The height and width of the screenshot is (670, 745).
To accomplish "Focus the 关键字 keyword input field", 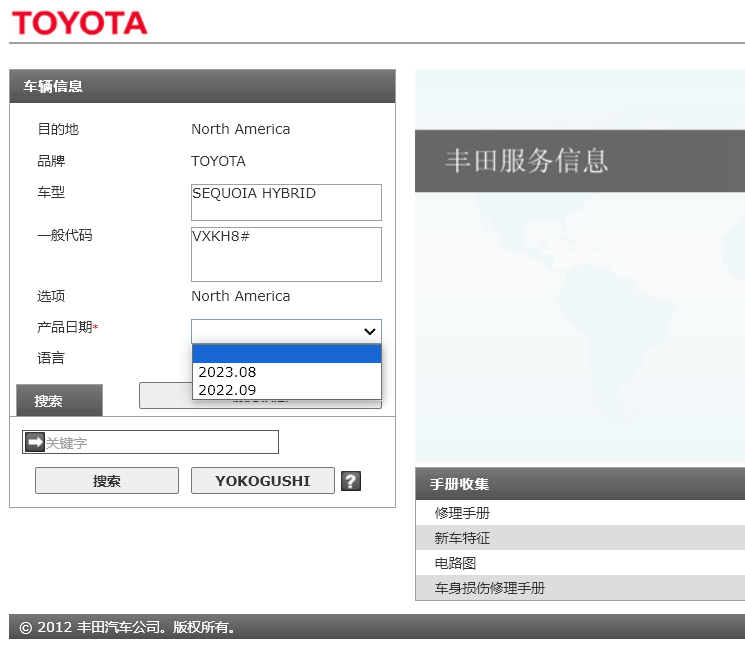I will tap(160, 442).
